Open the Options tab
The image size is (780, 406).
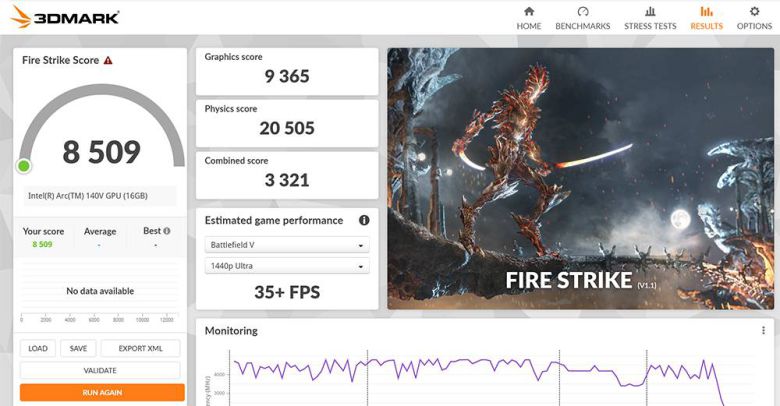(x=754, y=18)
